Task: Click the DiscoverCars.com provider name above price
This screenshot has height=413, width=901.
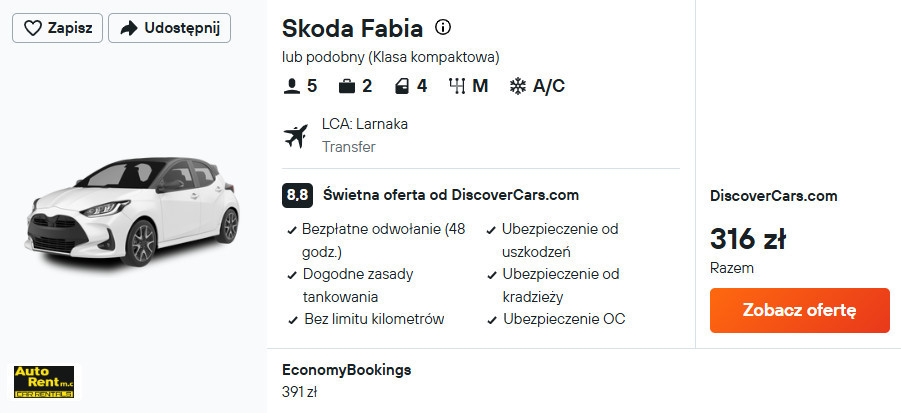Action: pos(773,196)
